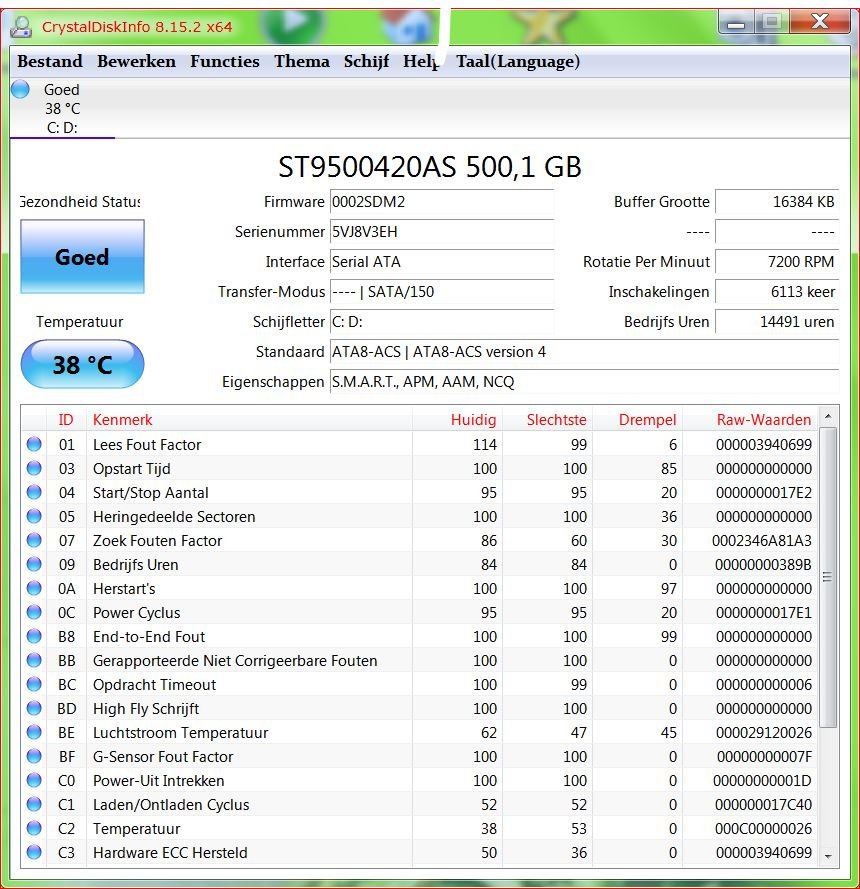Open the Taal(Language) menu

click(518, 62)
